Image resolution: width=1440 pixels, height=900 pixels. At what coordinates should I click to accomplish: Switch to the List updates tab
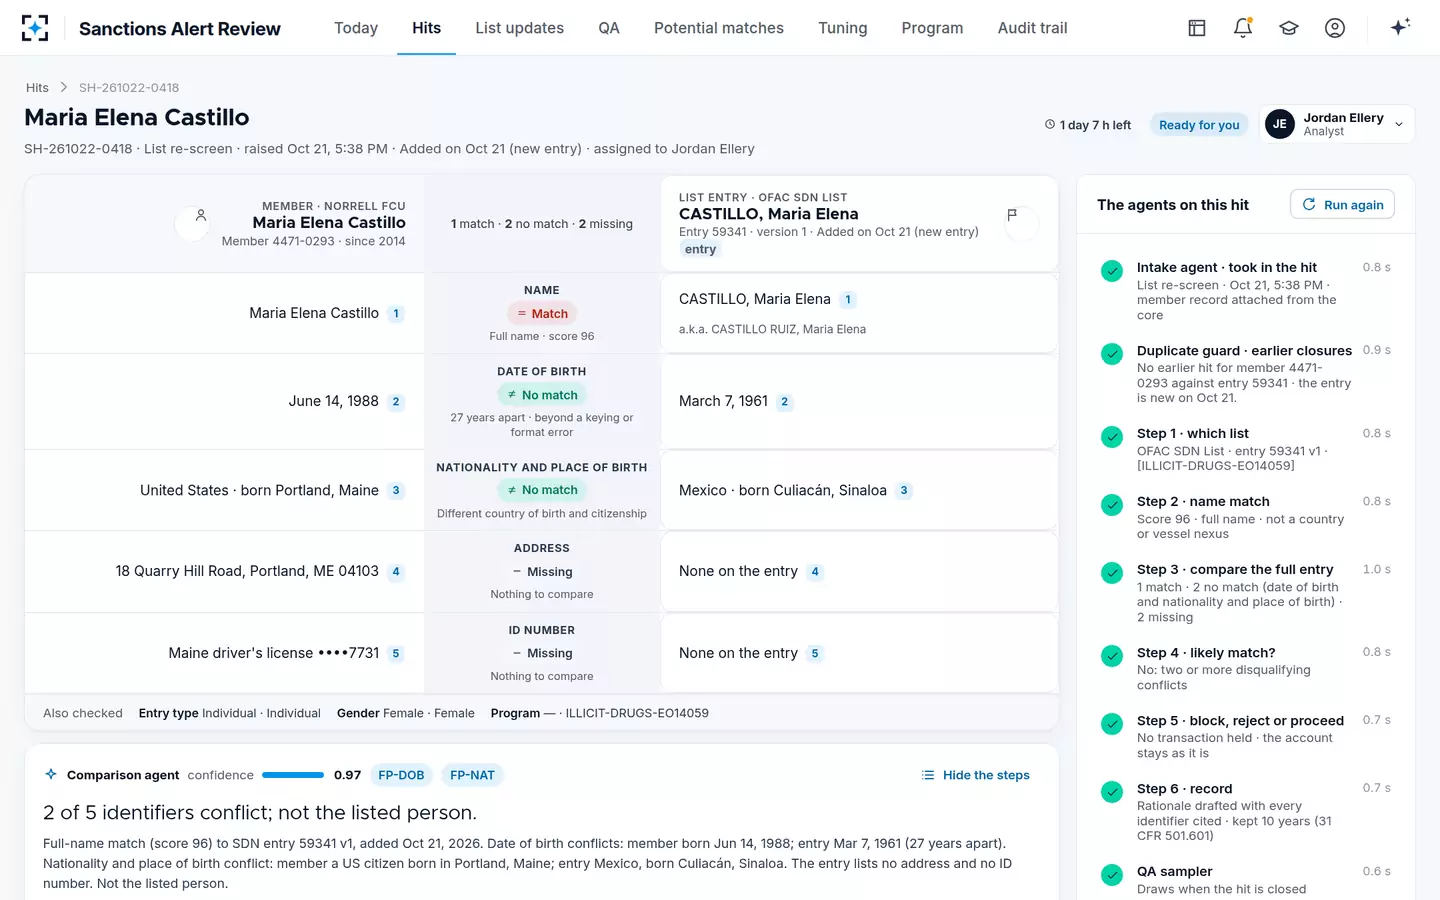(x=519, y=28)
